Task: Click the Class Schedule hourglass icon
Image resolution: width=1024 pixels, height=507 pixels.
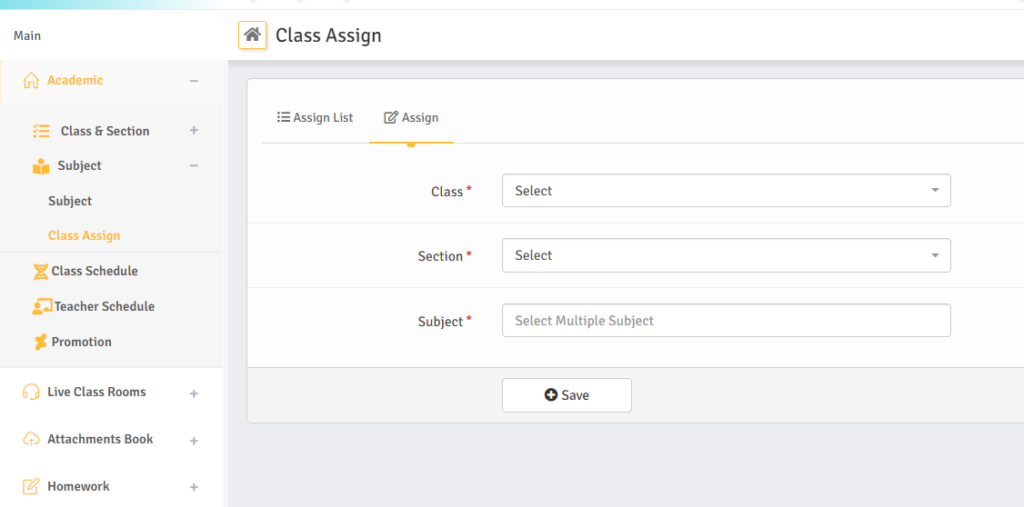Action: [x=40, y=271]
